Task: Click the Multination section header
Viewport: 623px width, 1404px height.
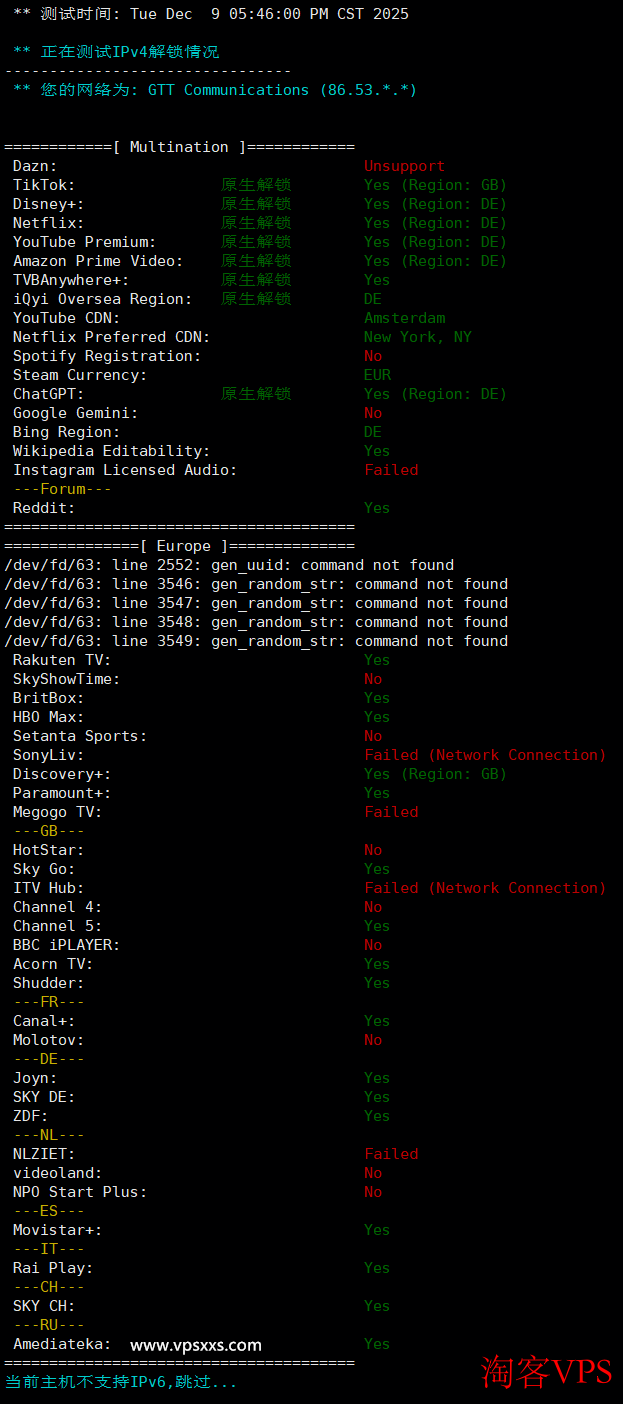Action: [x=179, y=147]
